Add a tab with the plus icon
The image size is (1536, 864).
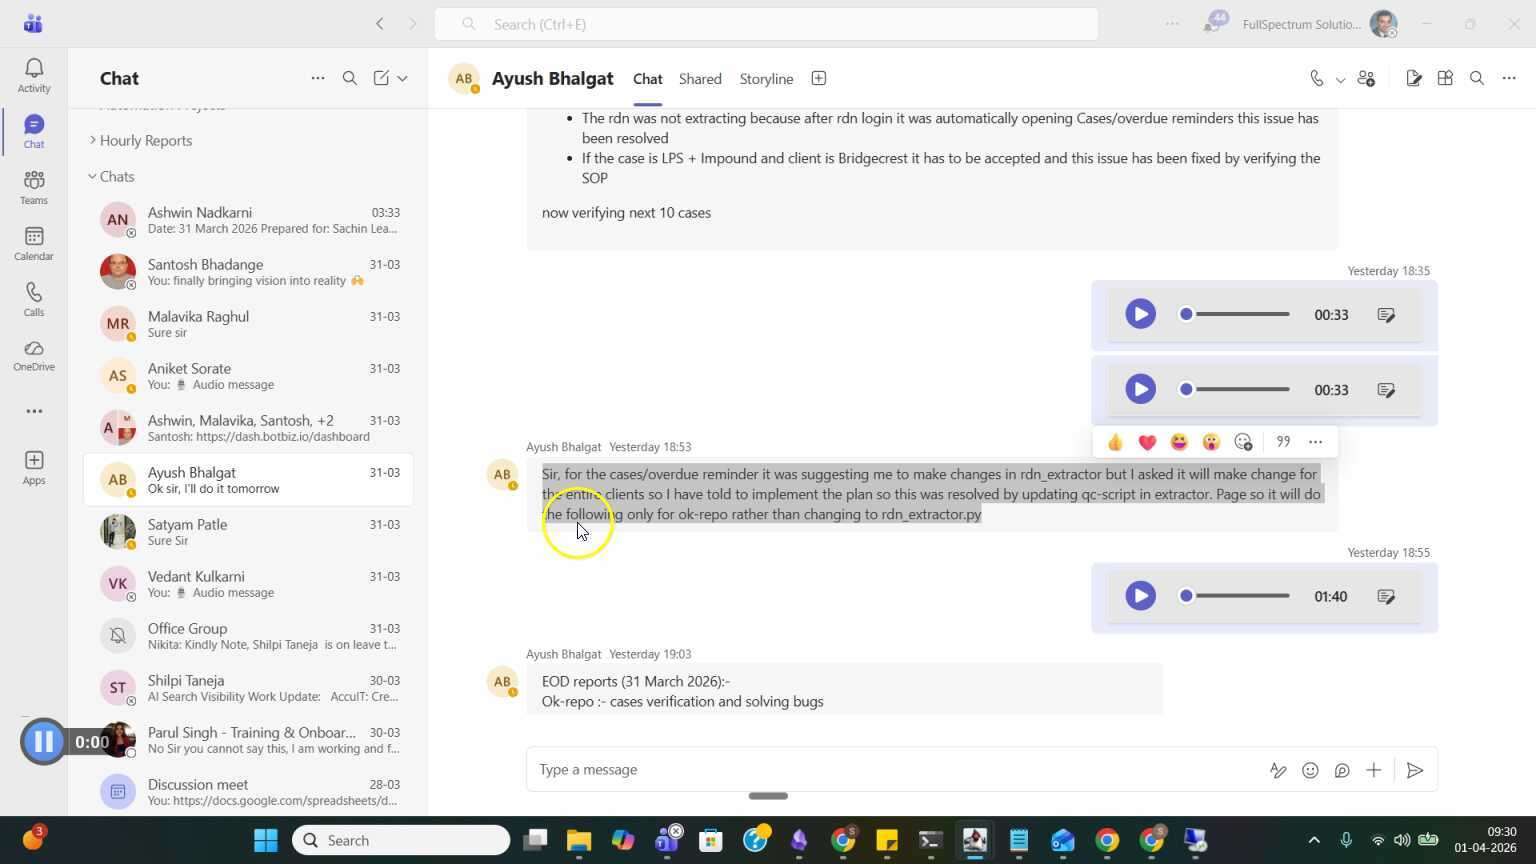click(818, 79)
